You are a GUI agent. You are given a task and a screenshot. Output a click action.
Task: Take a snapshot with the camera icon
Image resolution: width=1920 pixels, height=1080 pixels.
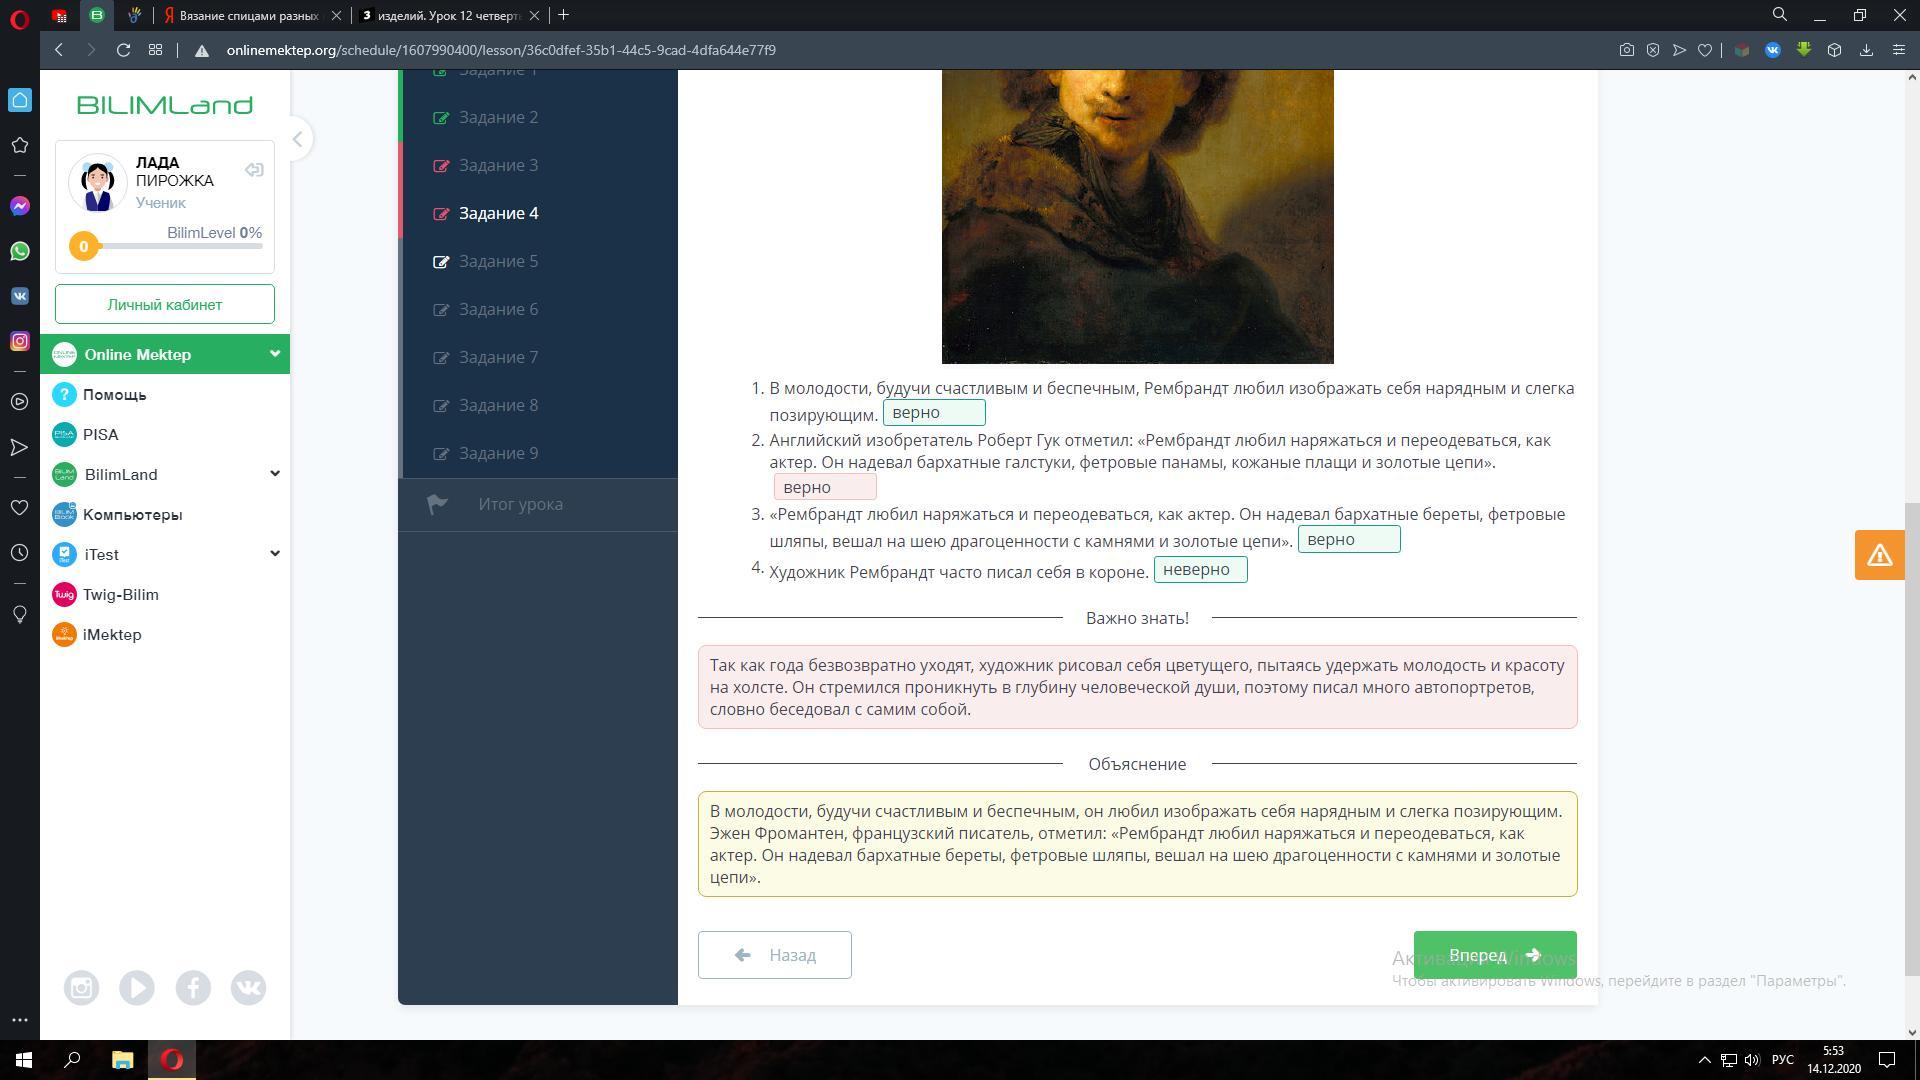[1626, 50]
